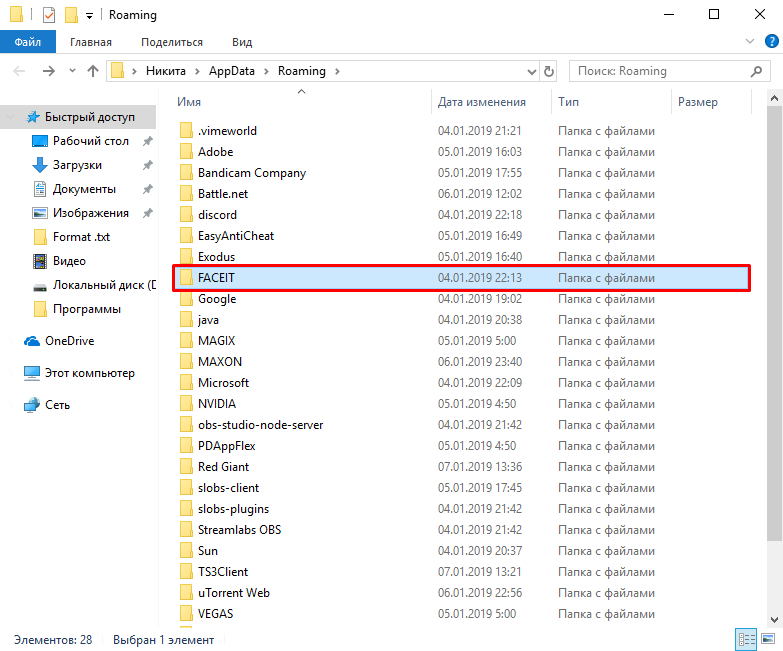This screenshot has height=651, width=783.
Task: Open the blue Help question icon
Action: pyautogui.click(x=772, y=41)
